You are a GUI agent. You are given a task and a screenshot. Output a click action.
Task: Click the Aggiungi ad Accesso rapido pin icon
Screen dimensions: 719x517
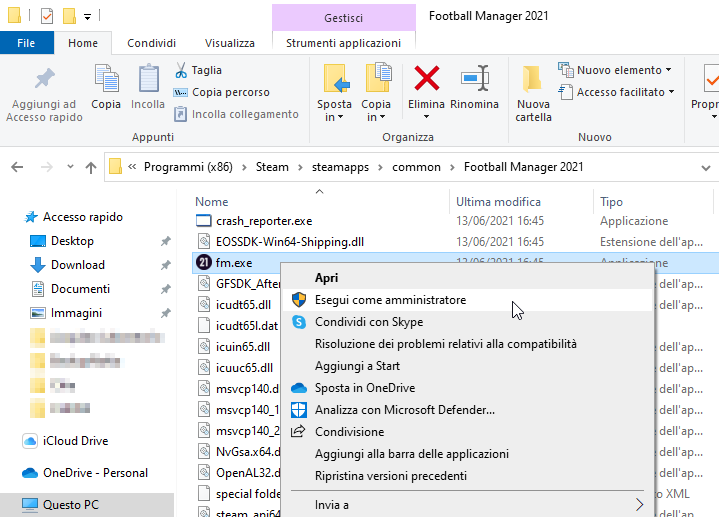tap(44, 78)
